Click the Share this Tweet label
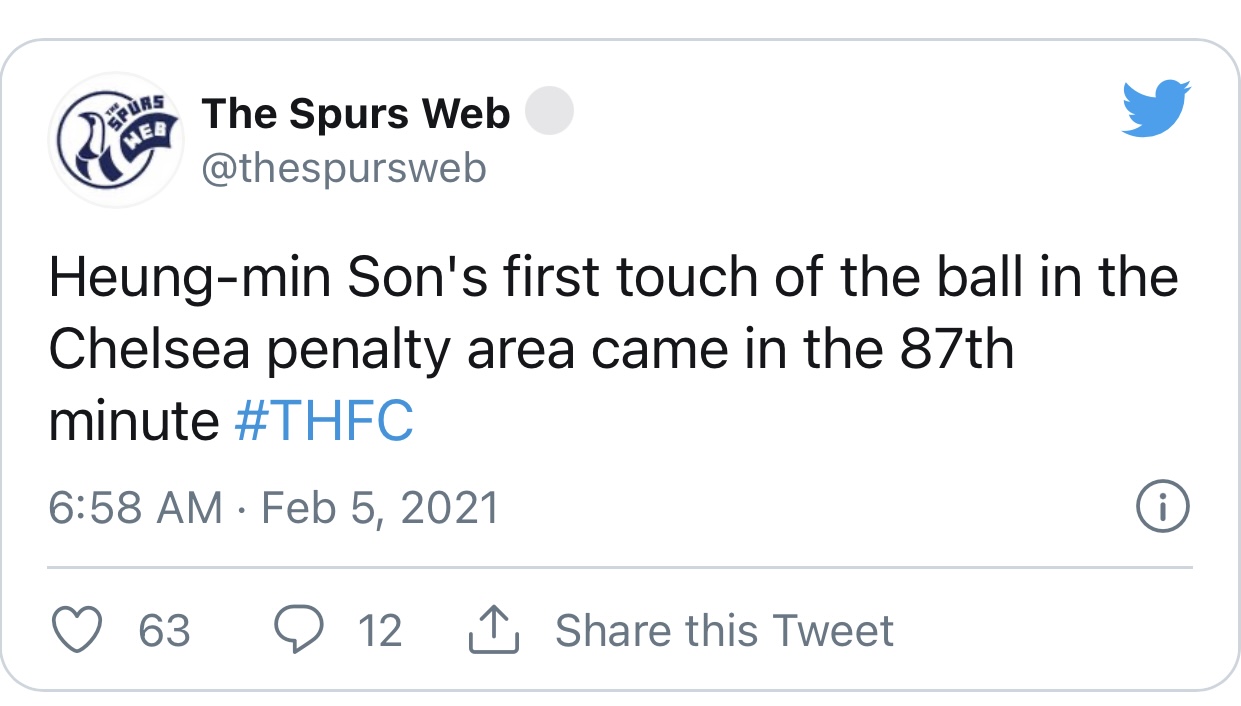Viewport: 1241px width, 706px height. click(724, 631)
